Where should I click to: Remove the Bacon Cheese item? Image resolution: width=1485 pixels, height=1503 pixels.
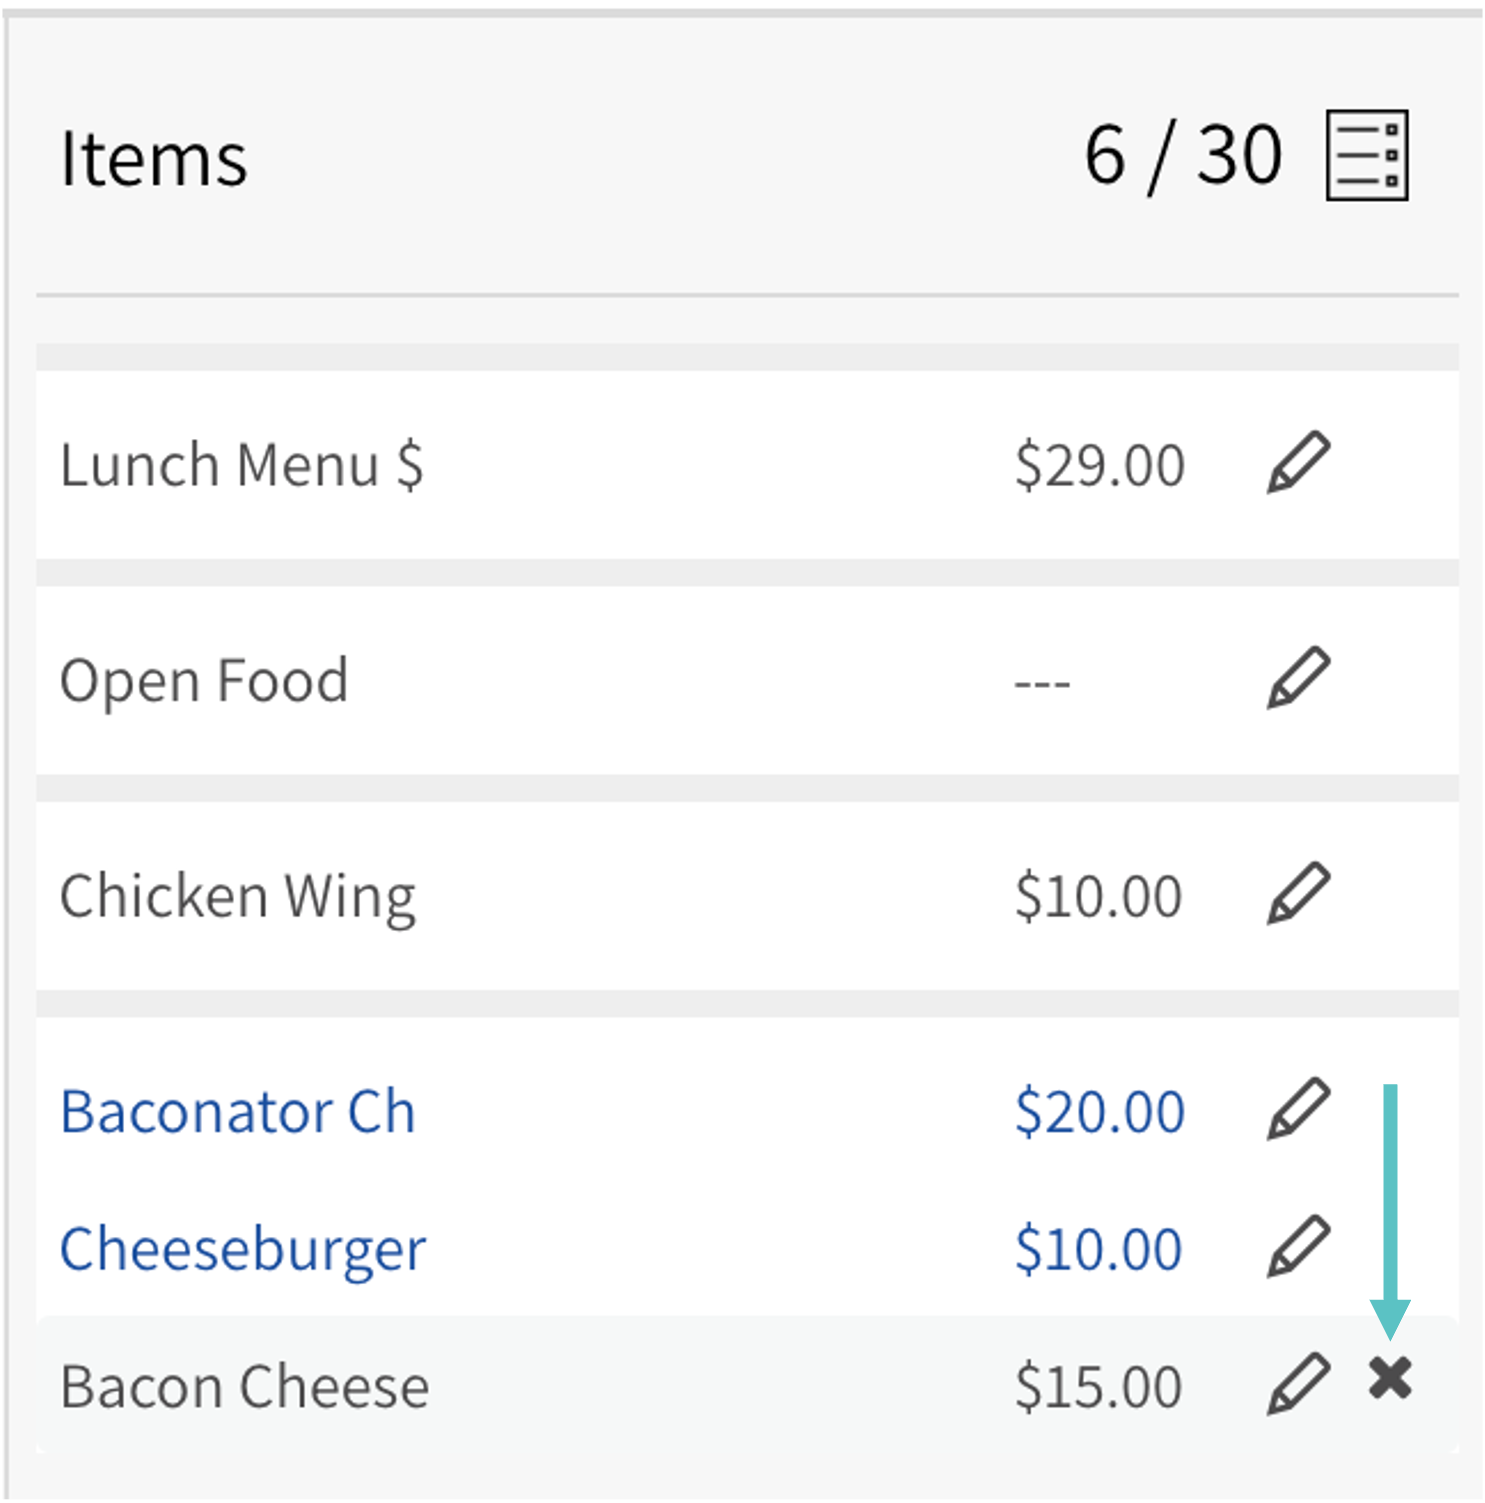(1390, 1379)
